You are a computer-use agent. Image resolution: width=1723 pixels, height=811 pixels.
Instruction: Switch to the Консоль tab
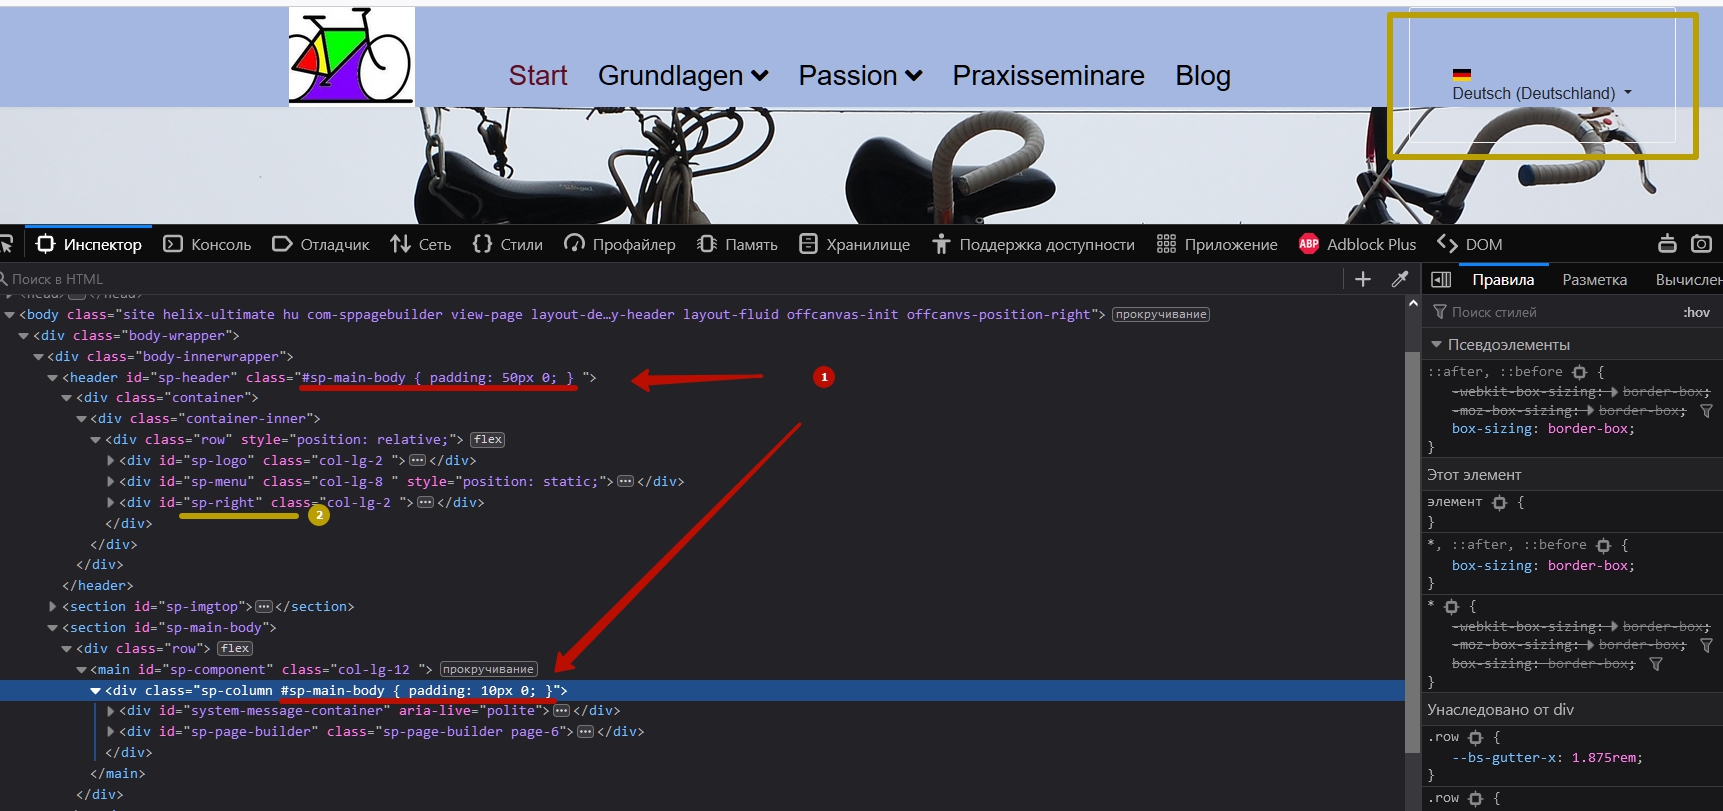point(208,244)
